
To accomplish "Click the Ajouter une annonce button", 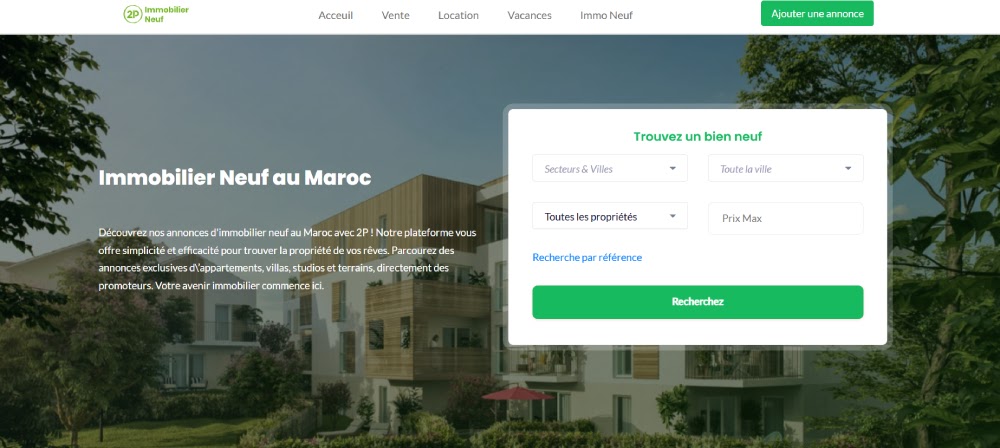I will 817,13.
